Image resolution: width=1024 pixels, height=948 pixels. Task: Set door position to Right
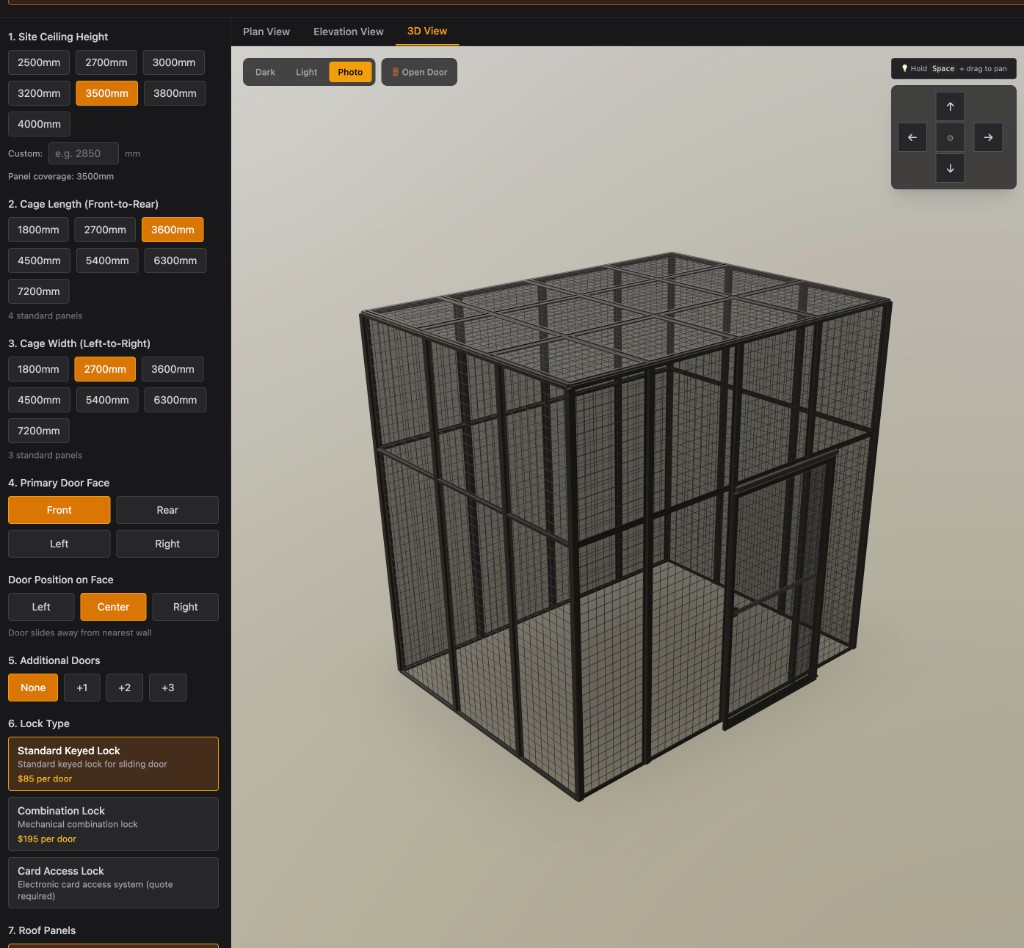tap(185, 607)
